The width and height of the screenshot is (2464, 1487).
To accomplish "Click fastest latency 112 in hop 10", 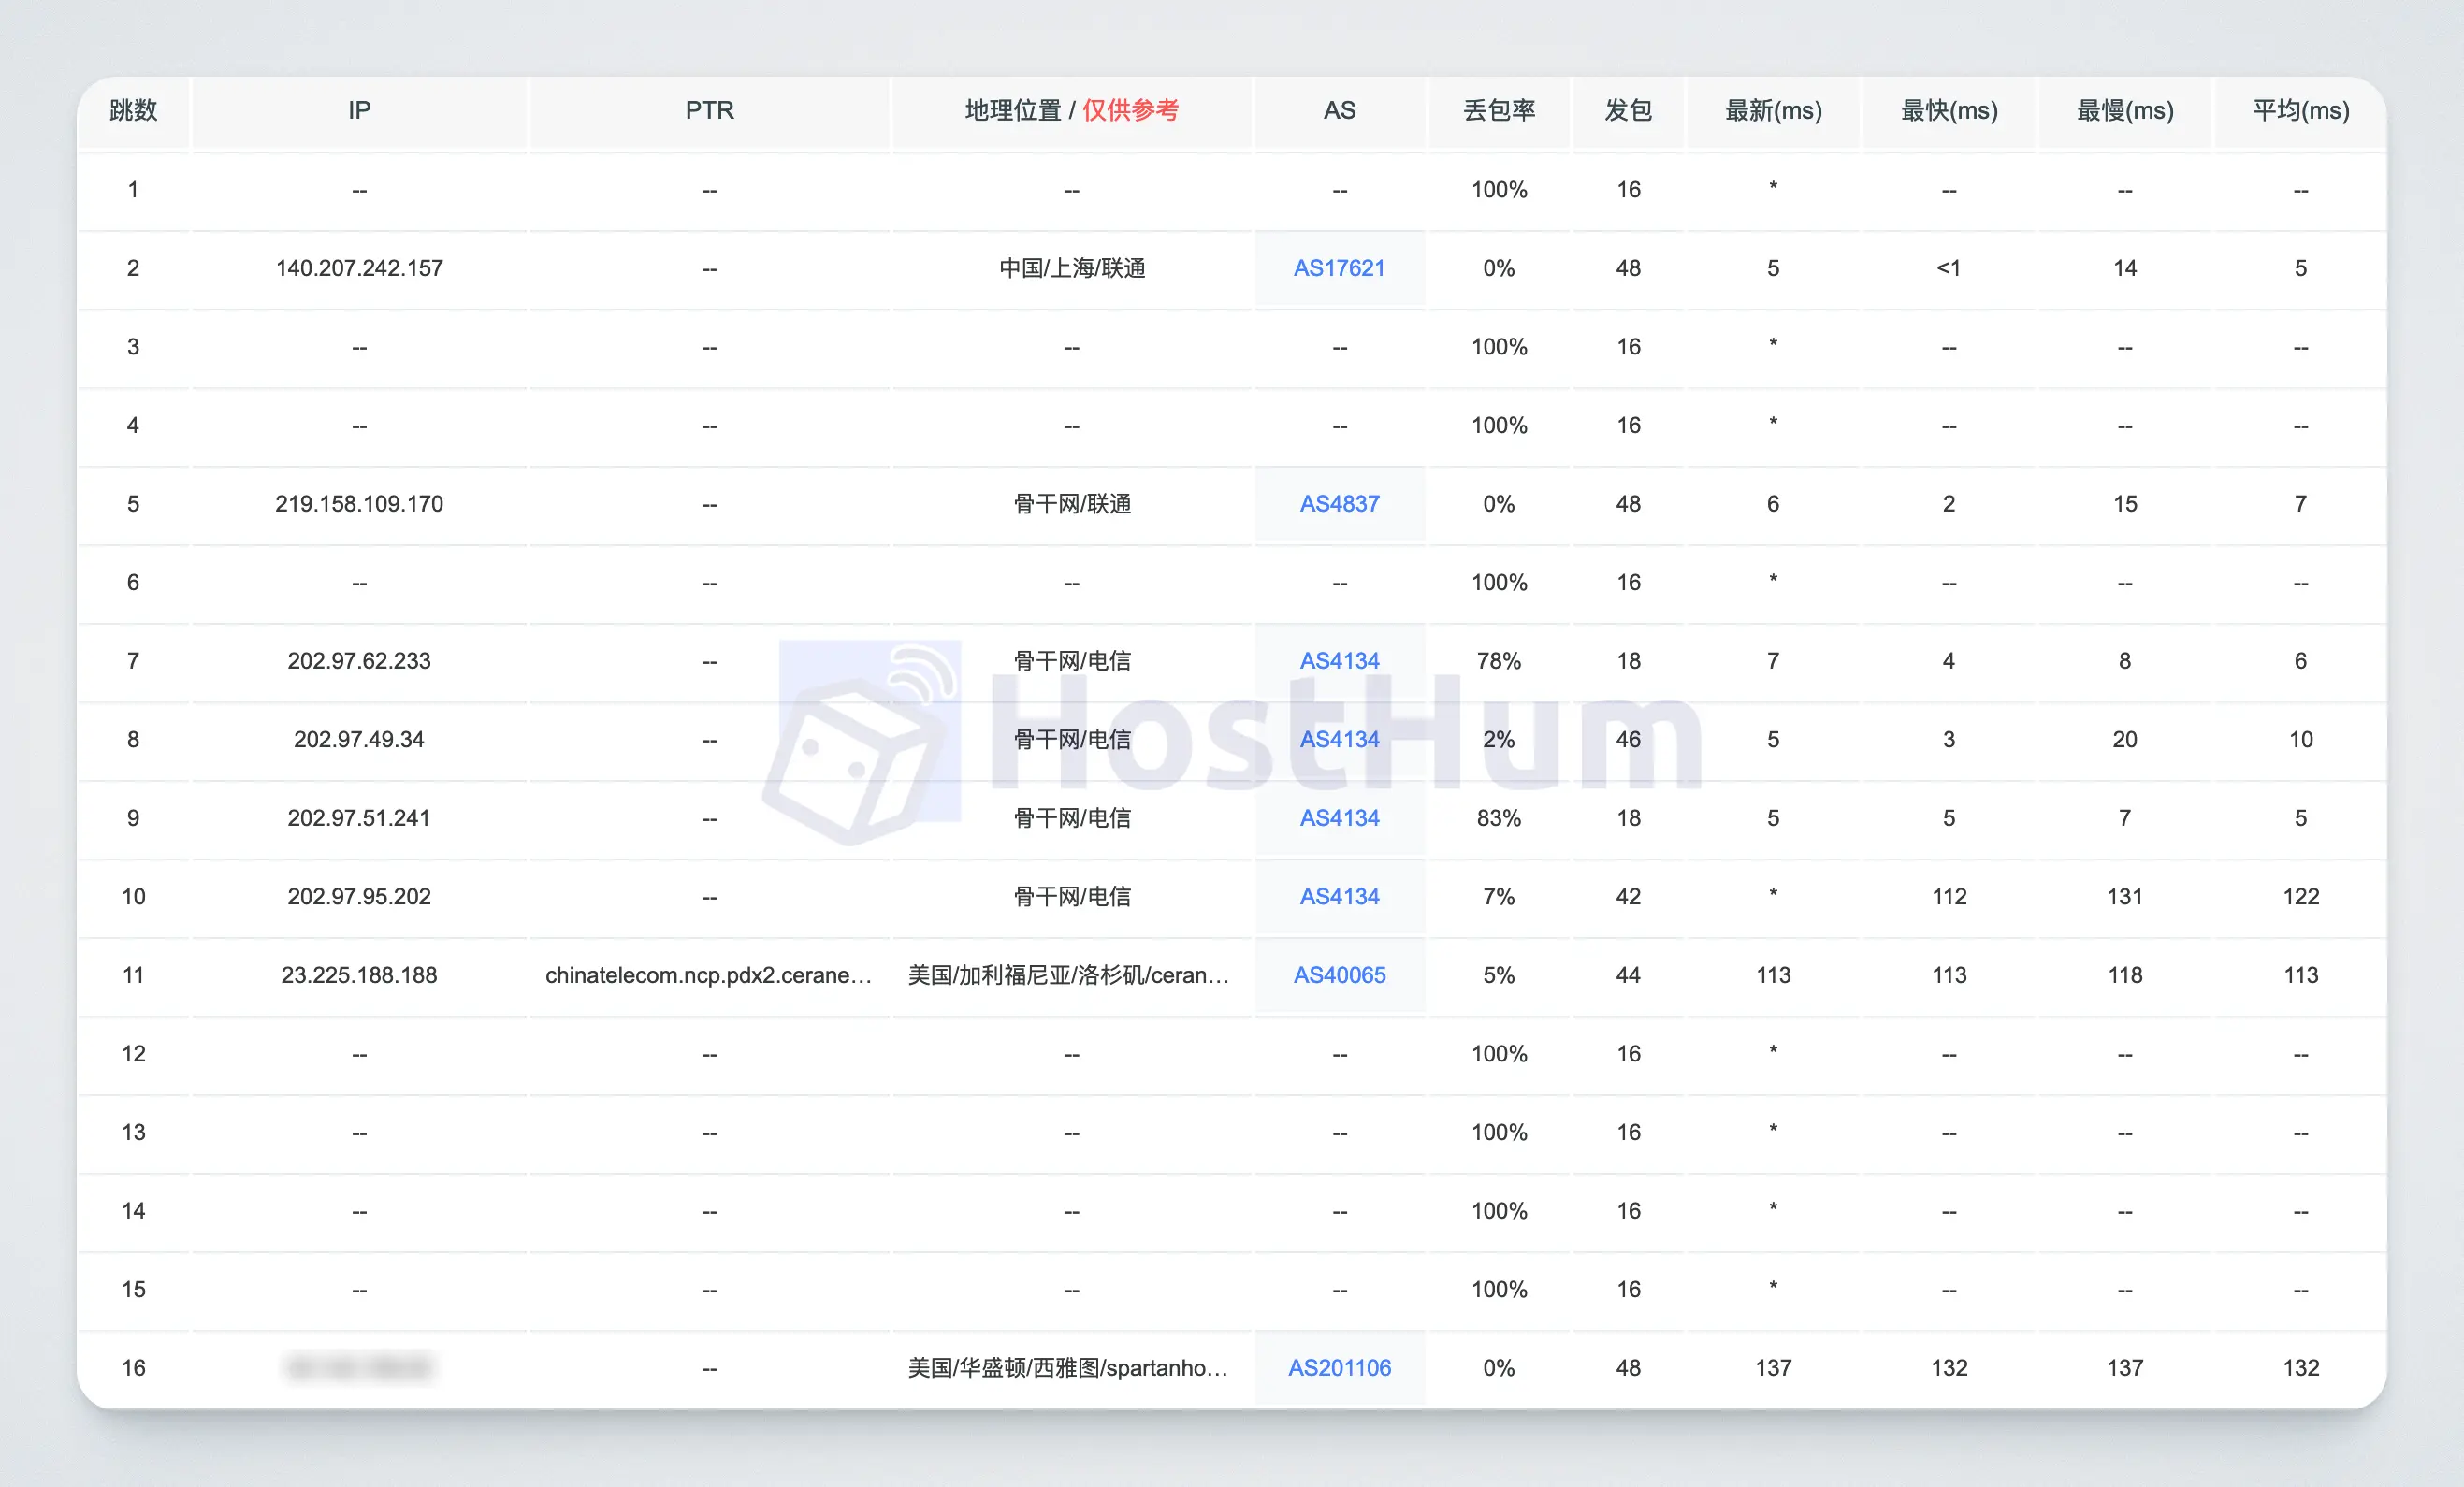I will (1949, 896).
